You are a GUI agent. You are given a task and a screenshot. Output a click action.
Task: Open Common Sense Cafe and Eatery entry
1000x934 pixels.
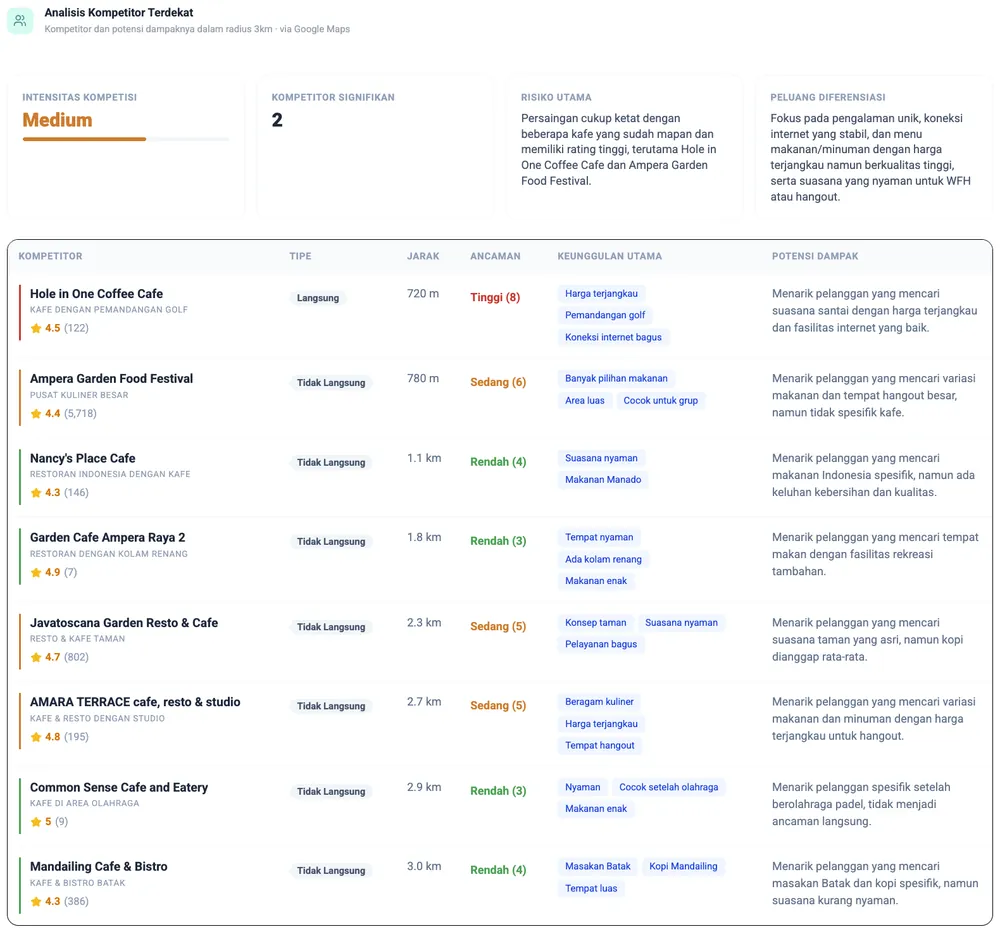(x=119, y=787)
